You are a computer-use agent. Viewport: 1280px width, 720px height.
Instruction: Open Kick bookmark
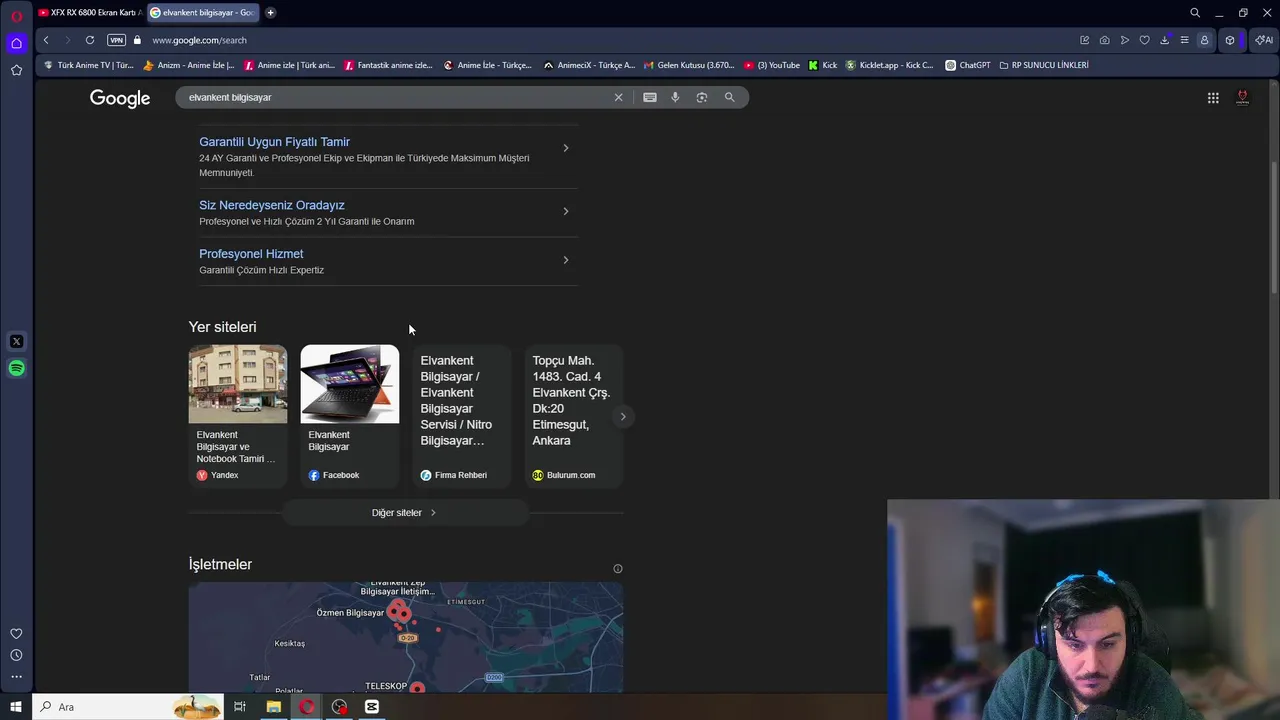point(823,65)
